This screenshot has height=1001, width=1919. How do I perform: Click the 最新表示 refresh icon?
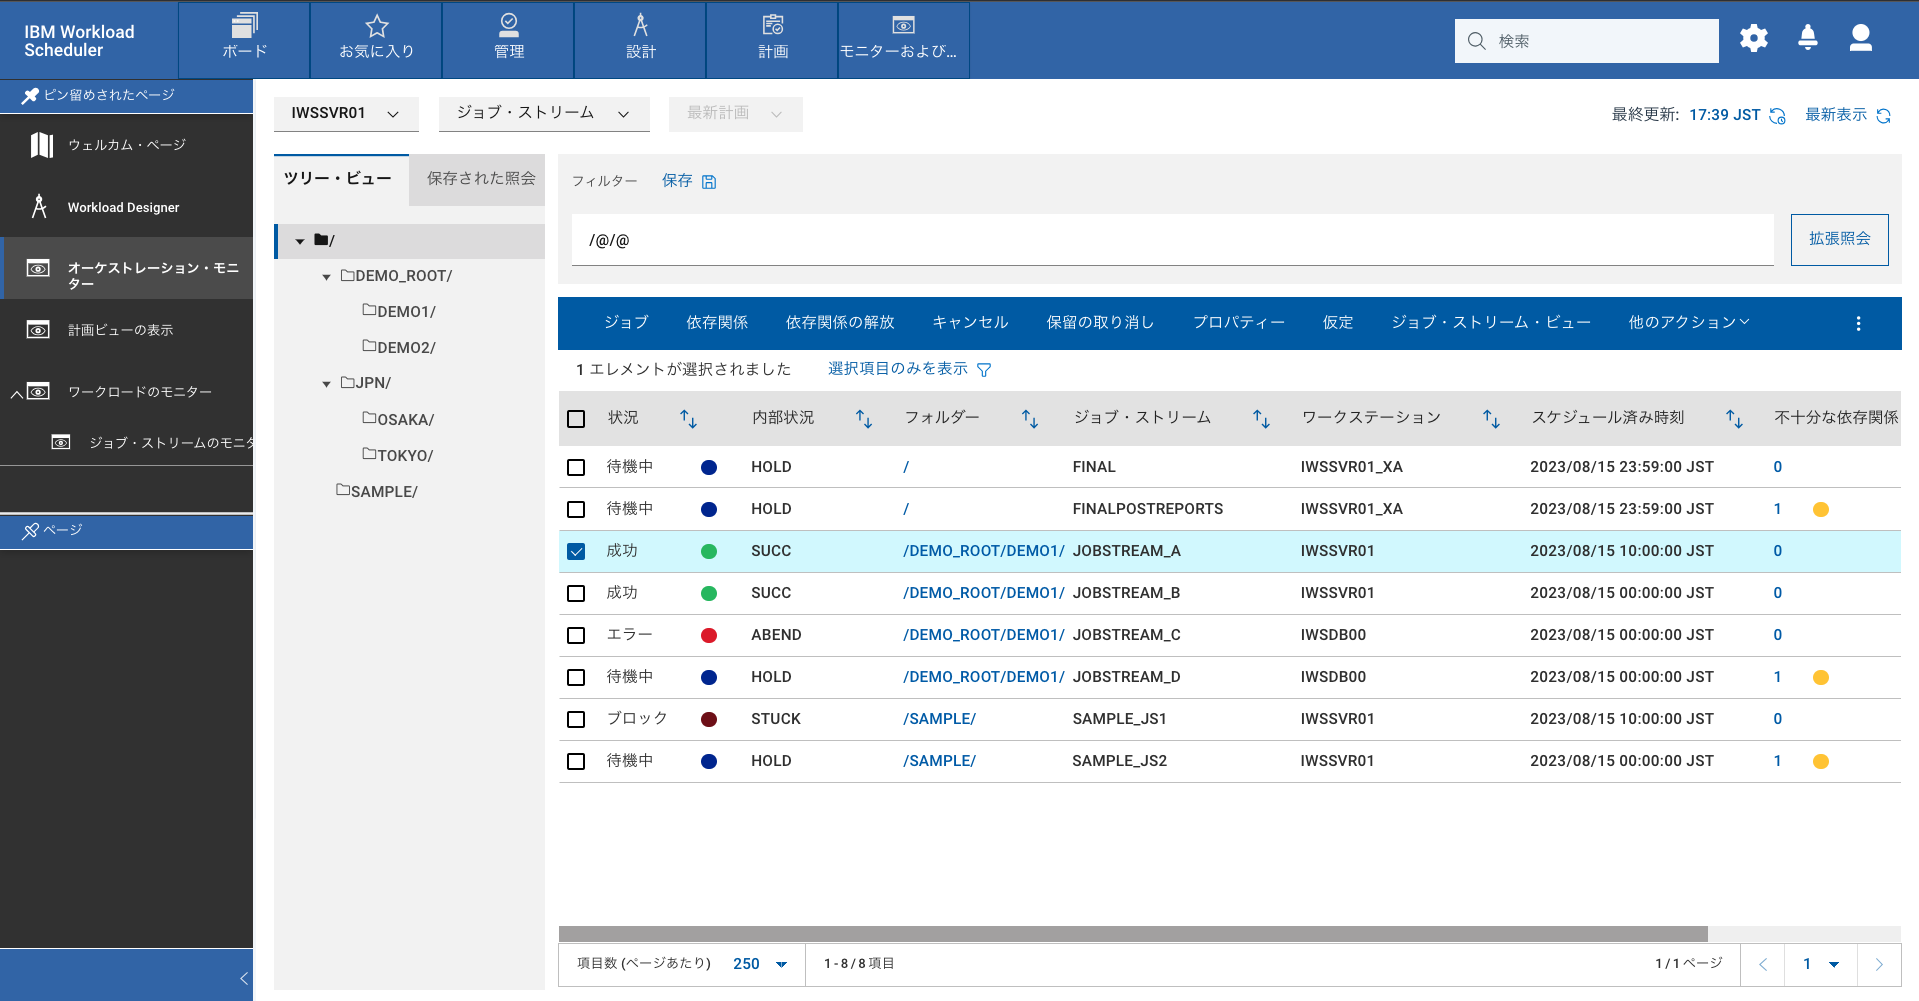tap(1884, 116)
